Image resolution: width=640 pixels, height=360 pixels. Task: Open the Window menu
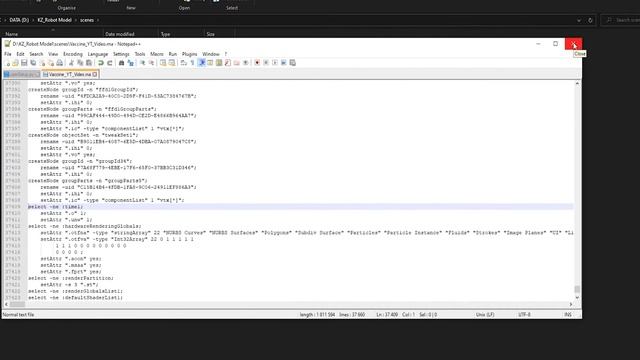coord(211,54)
